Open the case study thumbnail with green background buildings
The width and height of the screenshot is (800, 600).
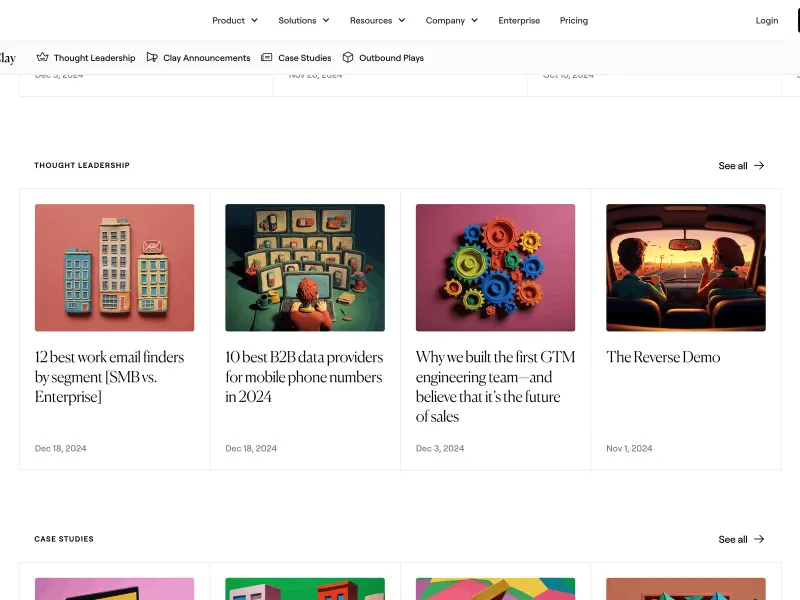[x=305, y=589]
